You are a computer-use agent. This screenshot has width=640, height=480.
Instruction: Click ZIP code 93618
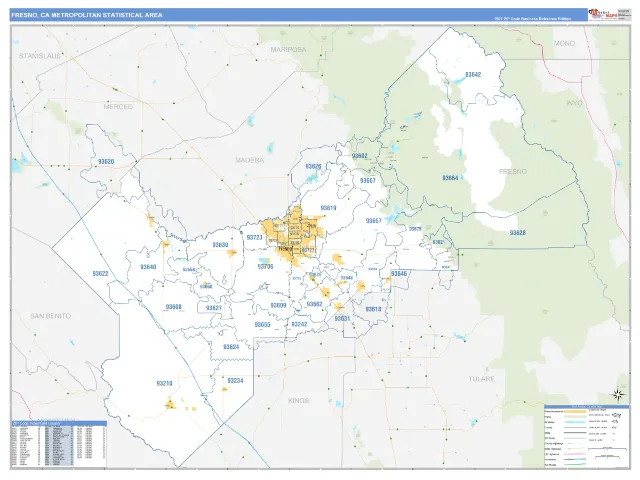point(373,309)
